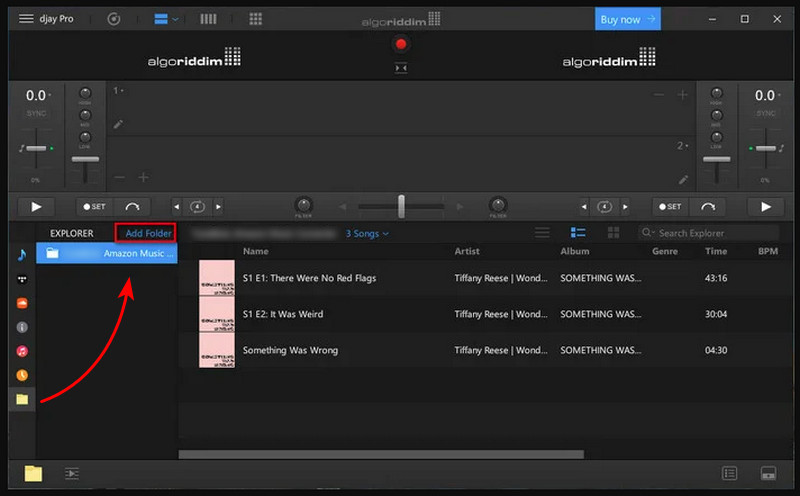Select the Amazon Music folder

click(107, 253)
